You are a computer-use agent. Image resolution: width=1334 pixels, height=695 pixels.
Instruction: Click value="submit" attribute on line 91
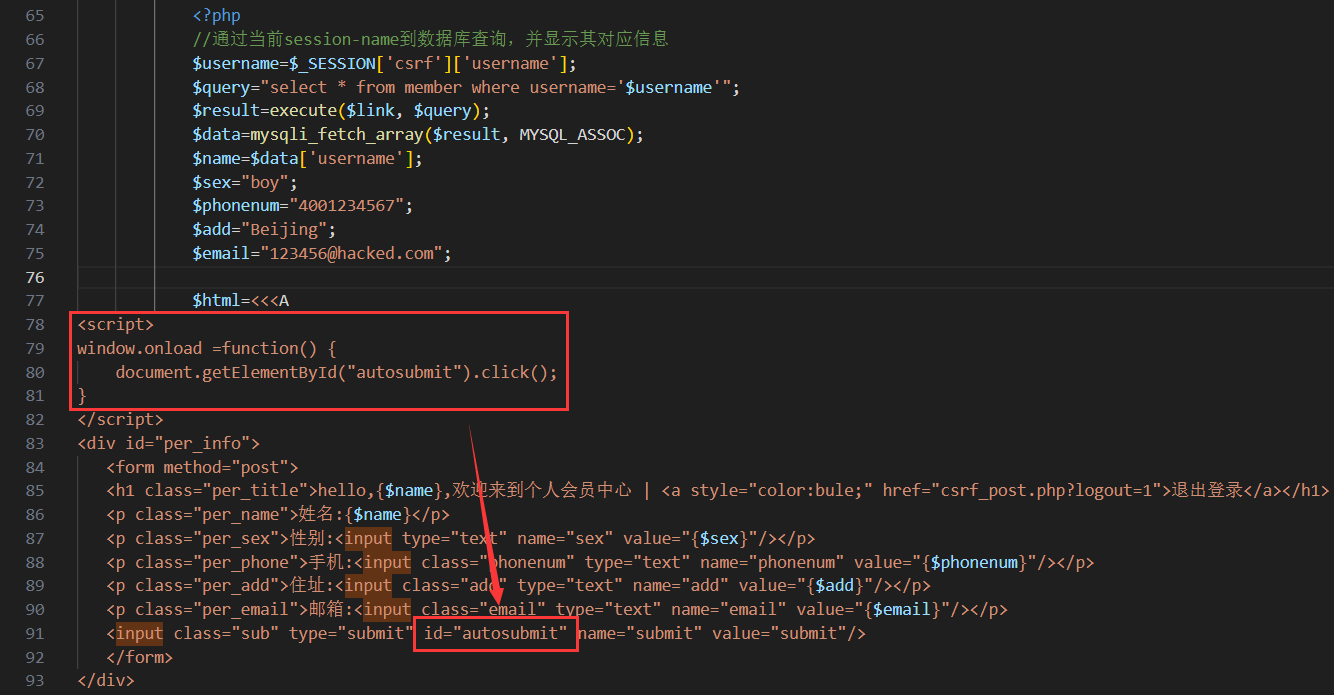coord(781,634)
